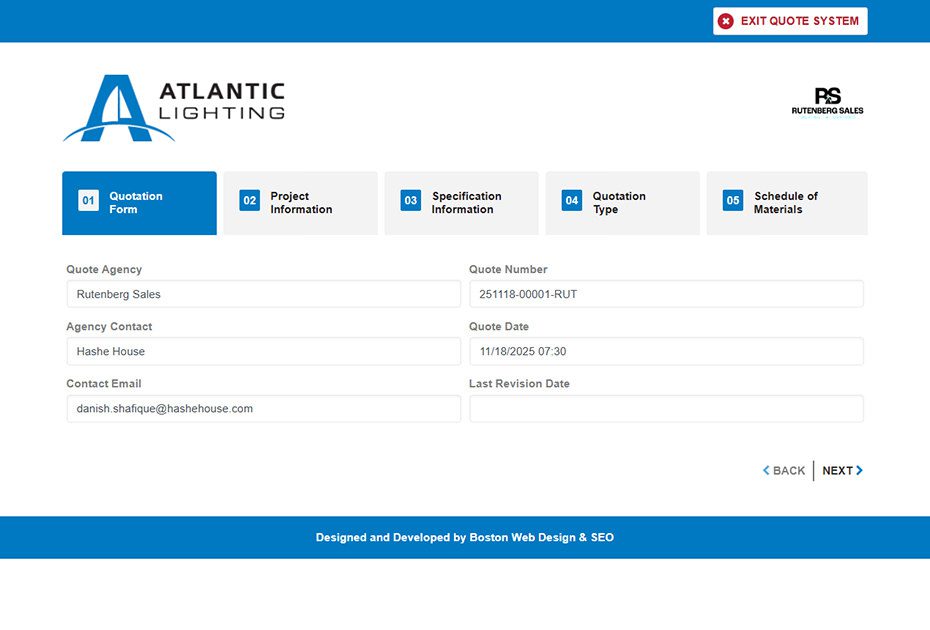Image resolution: width=930 pixels, height=630 pixels.
Task: Click the 05 step number badge
Action: click(733, 201)
